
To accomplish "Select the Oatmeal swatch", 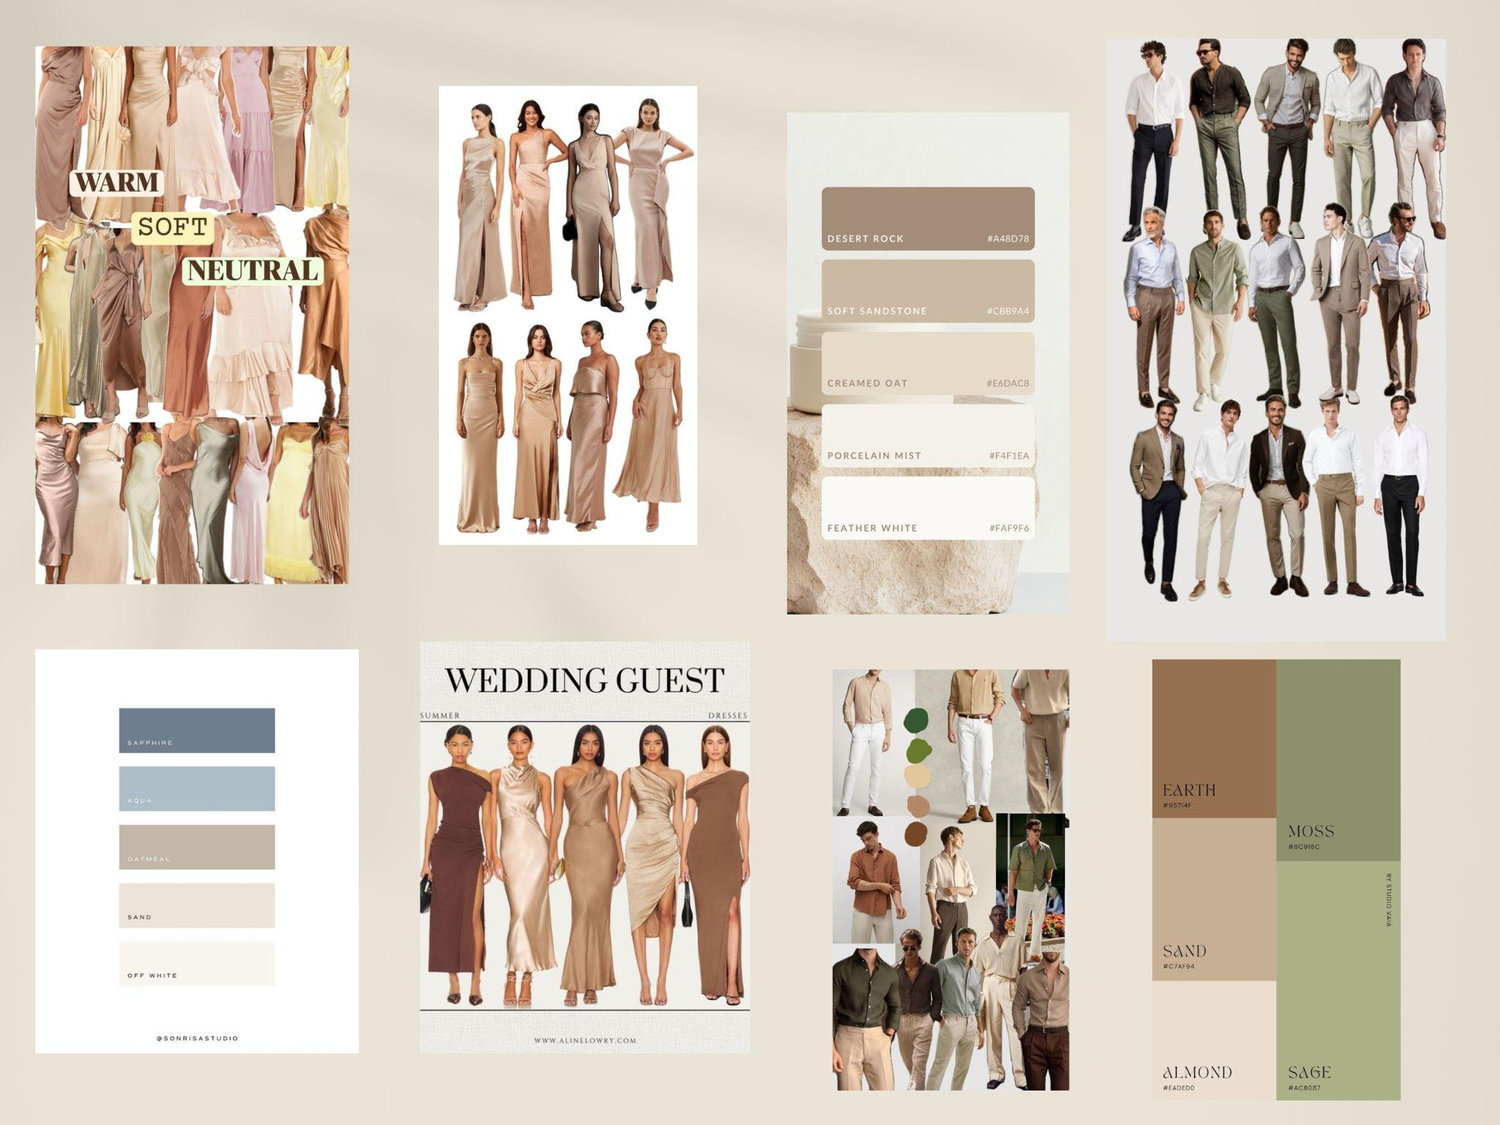I will tap(197, 847).
